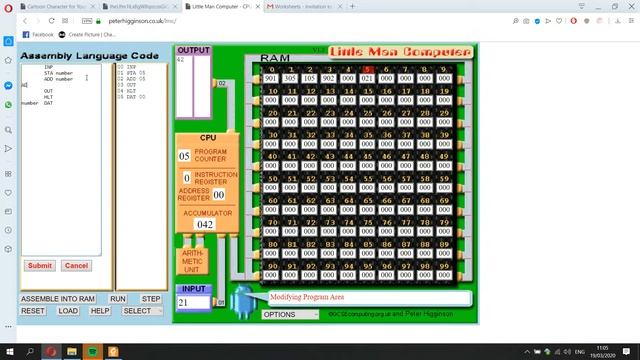640x360 pixels.
Task: Open Messenger in the Opera sidebar
Action: point(8,86)
